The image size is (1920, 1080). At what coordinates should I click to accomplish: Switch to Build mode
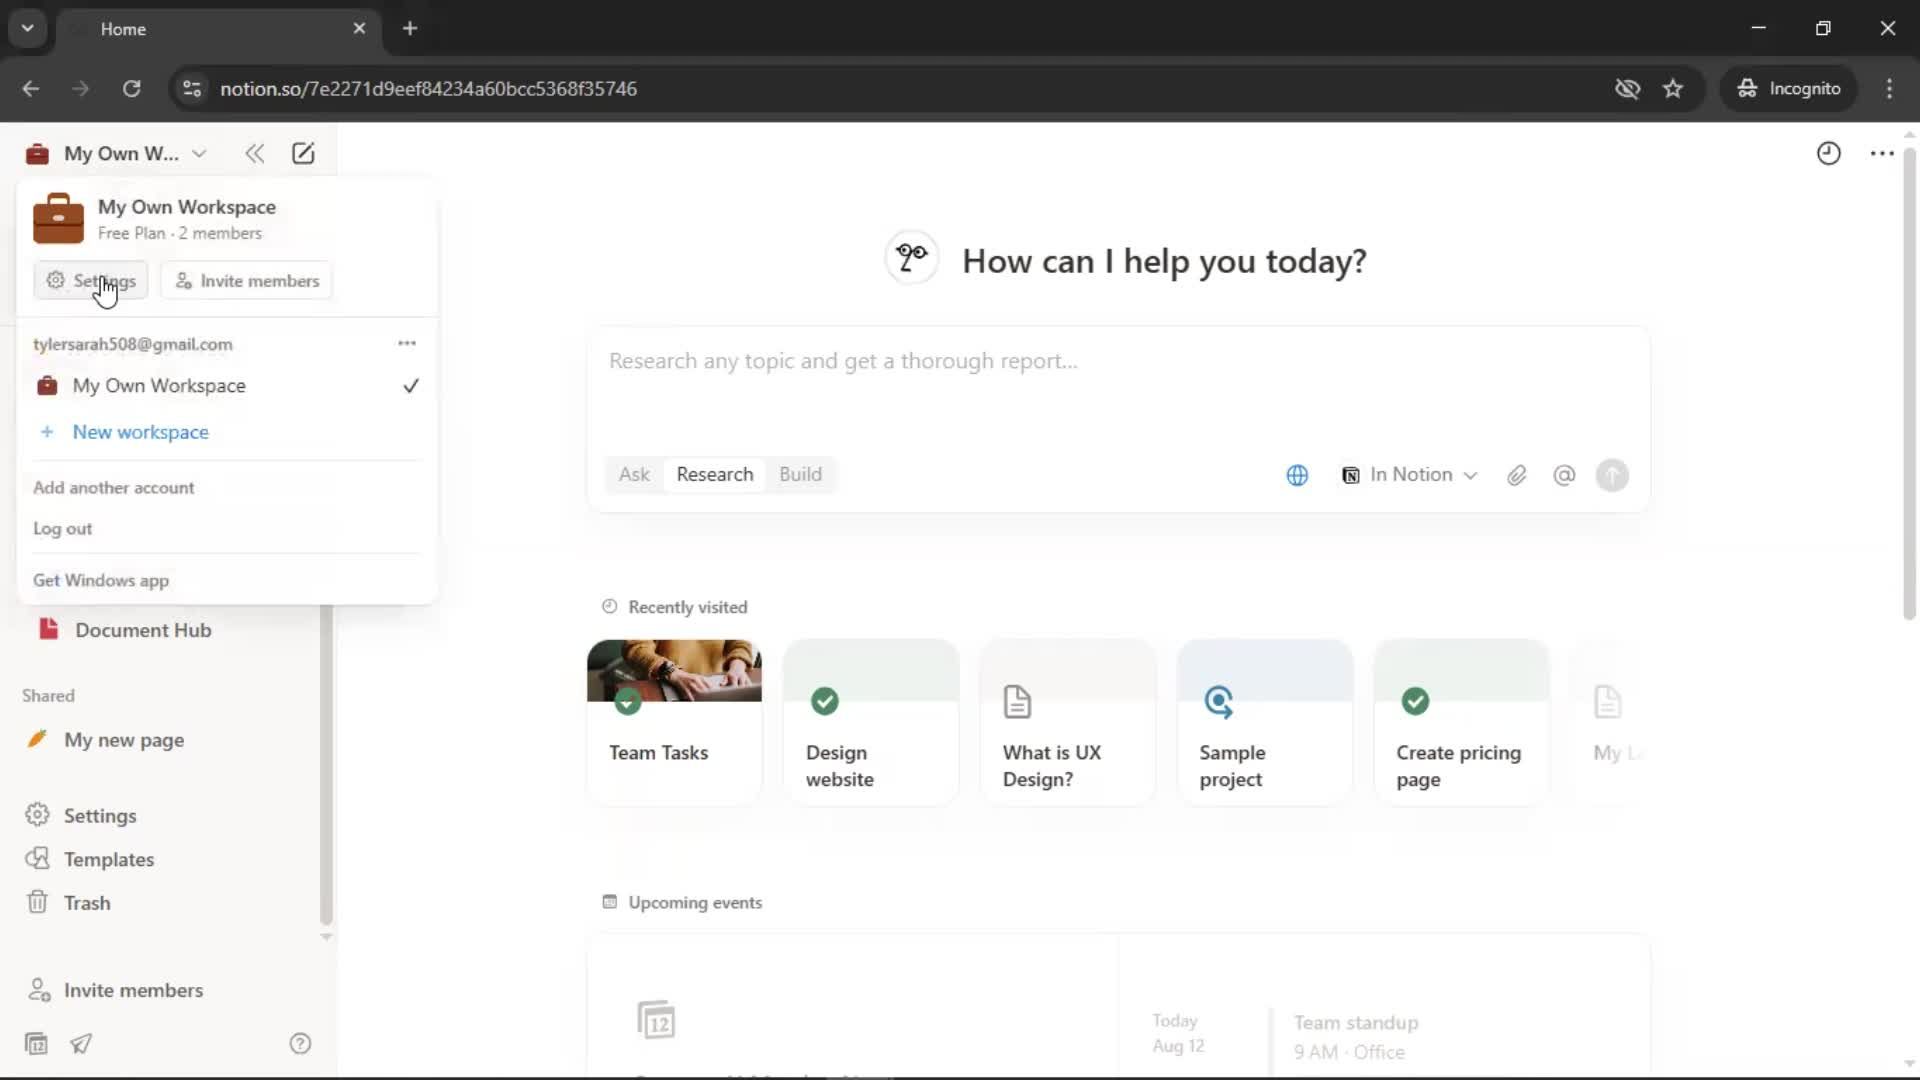point(800,474)
